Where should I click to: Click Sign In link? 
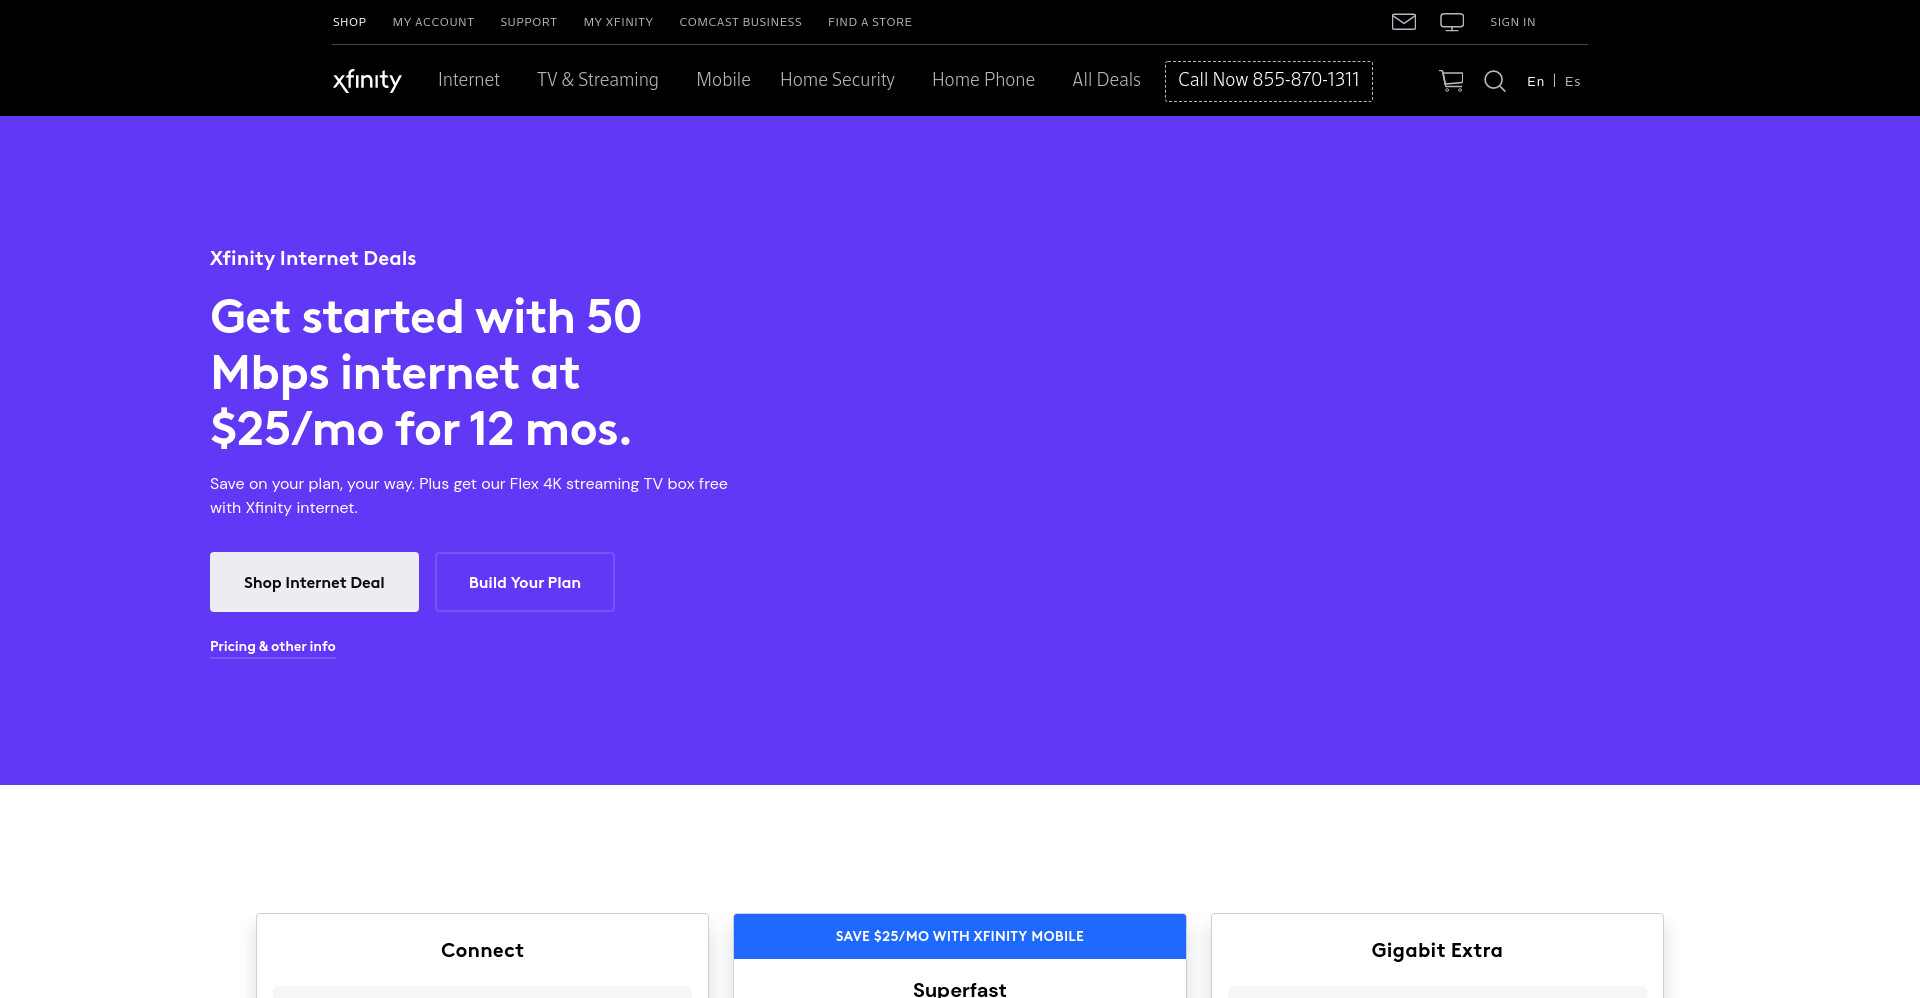[x=1512, y=22]
